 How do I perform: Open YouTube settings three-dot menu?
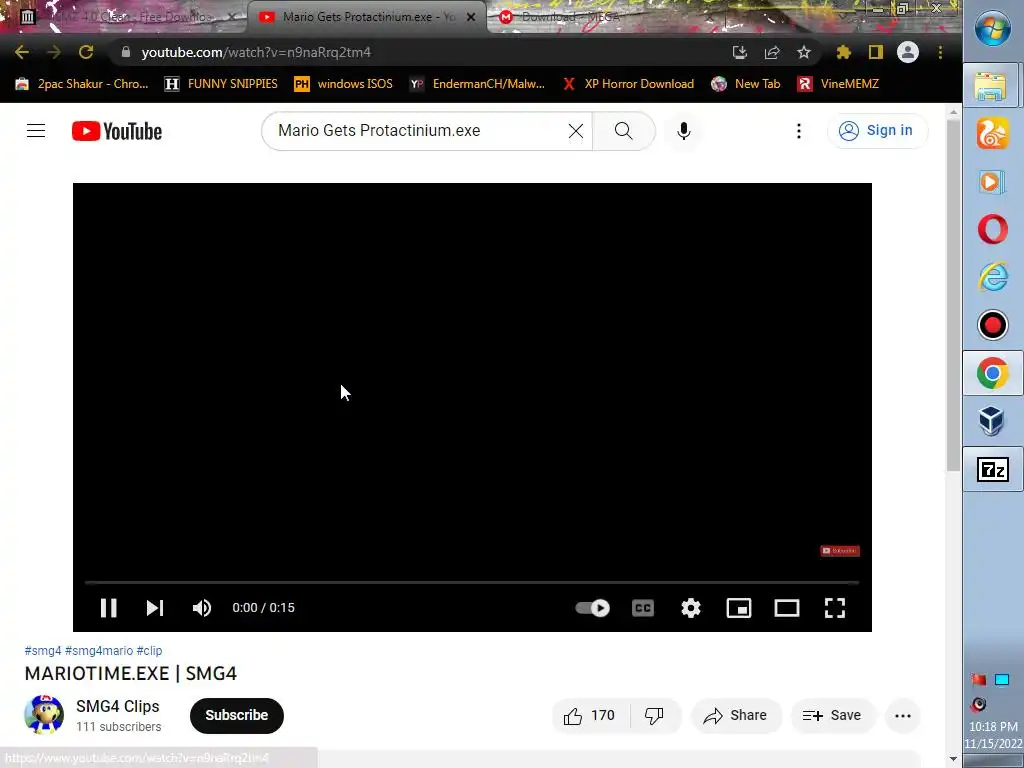coord(798,131)
